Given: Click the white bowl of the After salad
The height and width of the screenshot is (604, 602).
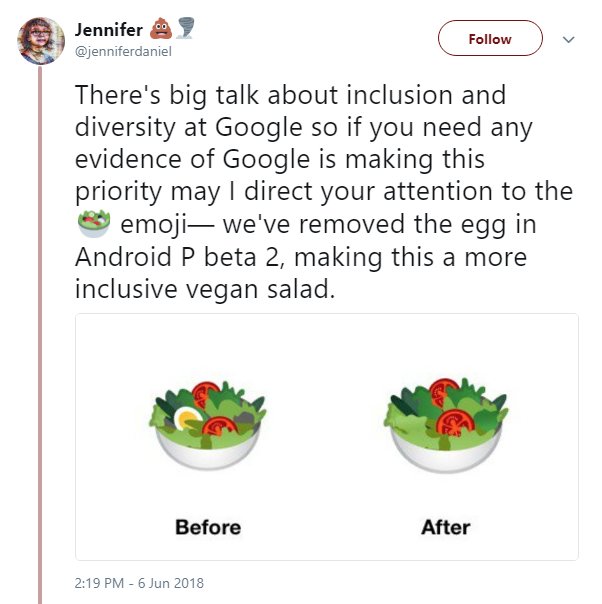Looking at the screenshot, I should 445,453.
